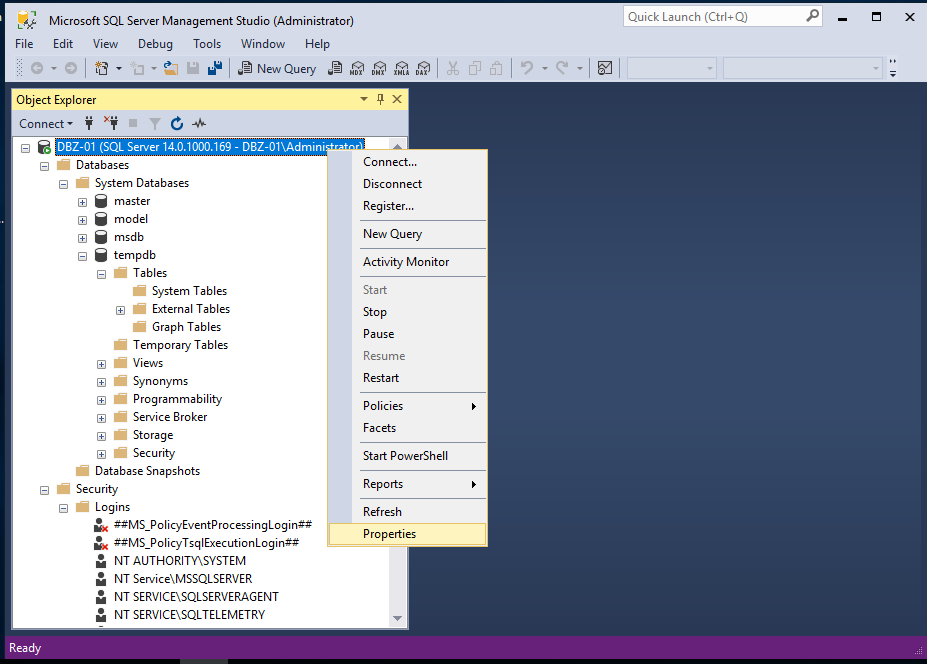Screen dimensions: 927x664
Task: Open the Tools menu
Action: [x=207, y=44]
